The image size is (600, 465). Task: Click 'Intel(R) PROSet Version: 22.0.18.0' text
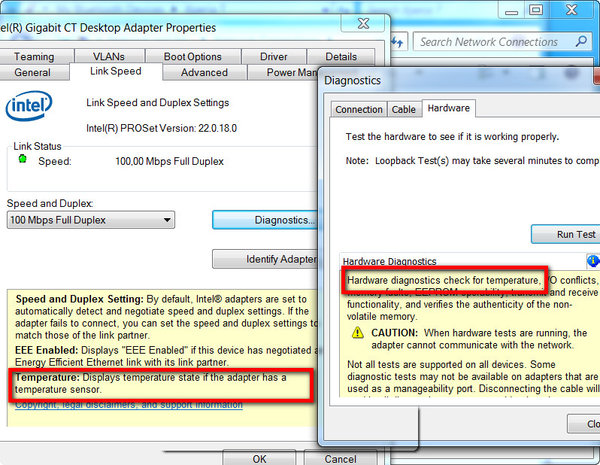pyautogui.click(x=161, y=128)
